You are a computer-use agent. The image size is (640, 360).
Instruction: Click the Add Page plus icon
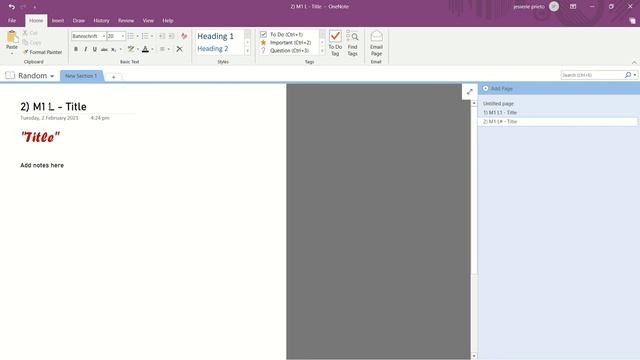(x=485, y=88)
